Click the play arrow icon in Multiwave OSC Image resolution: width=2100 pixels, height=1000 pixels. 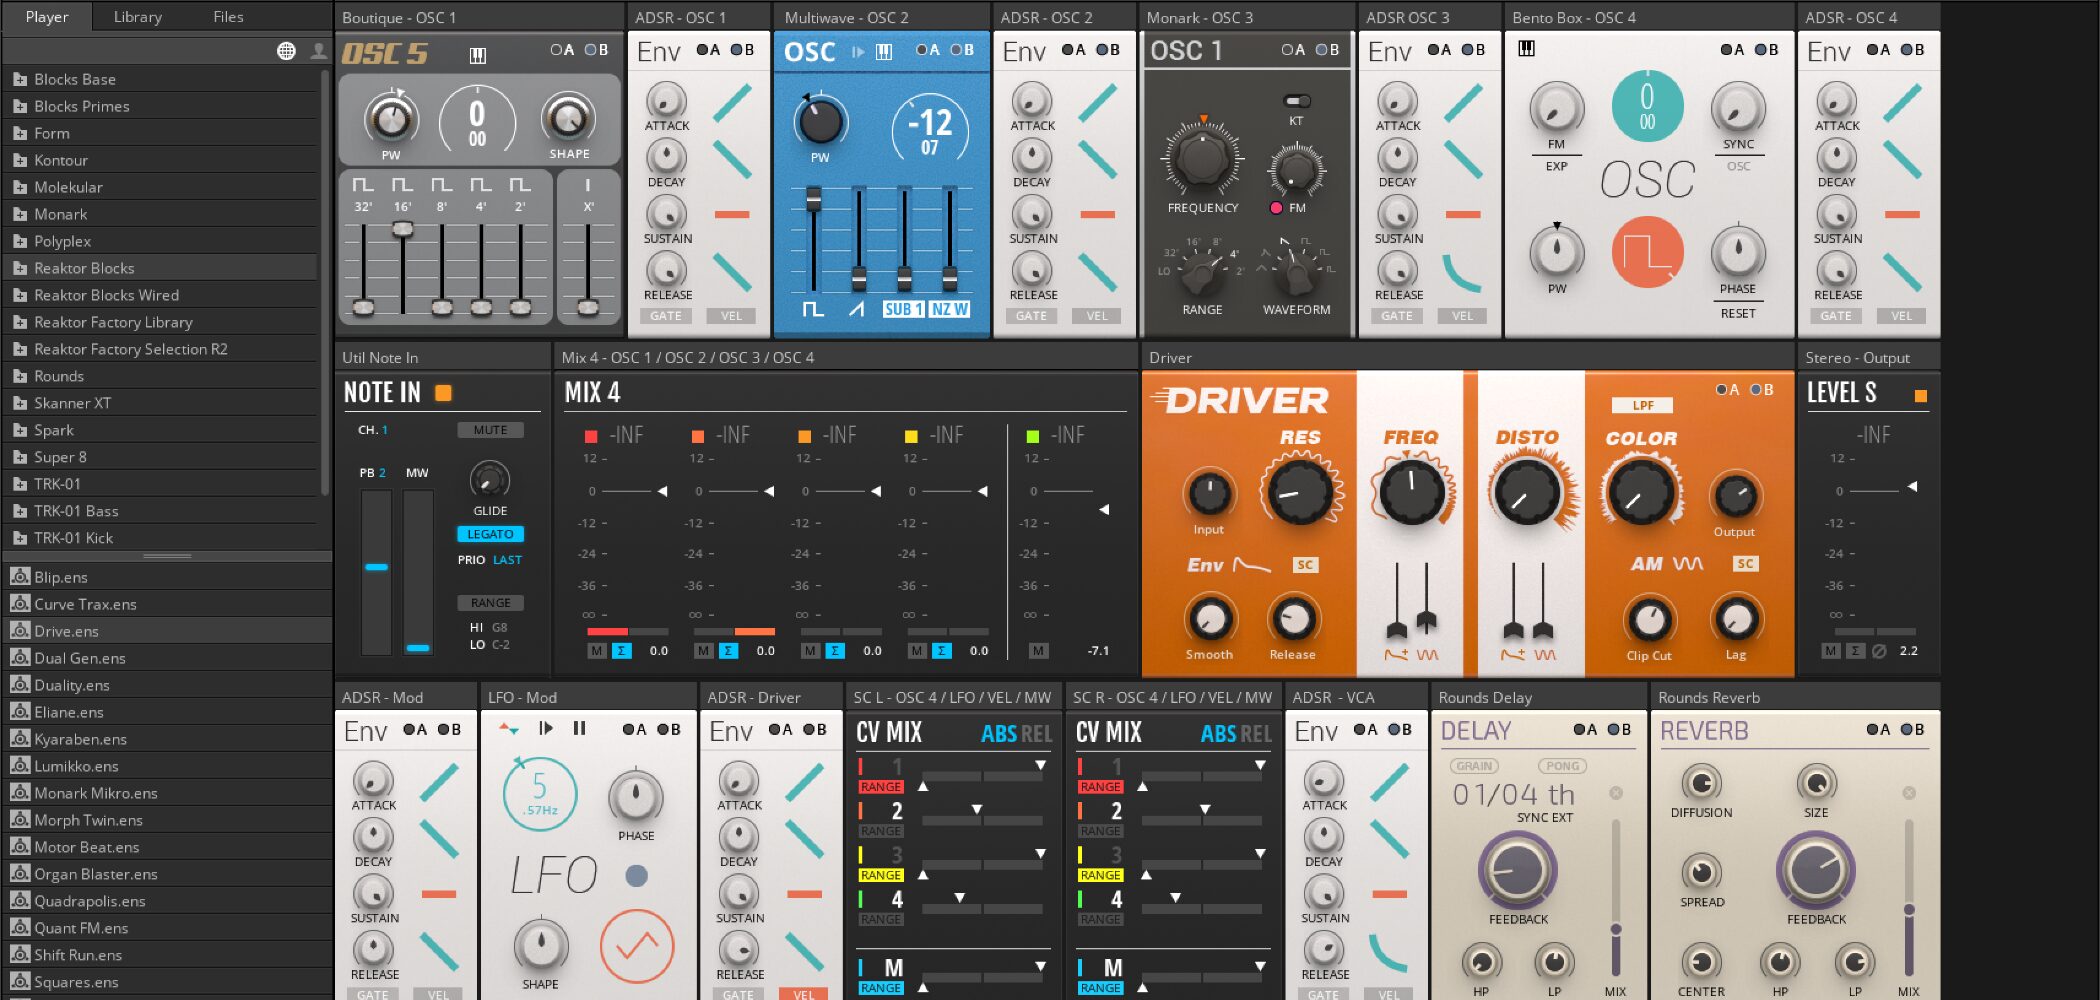pyautogui.click(x=858, y=52)
